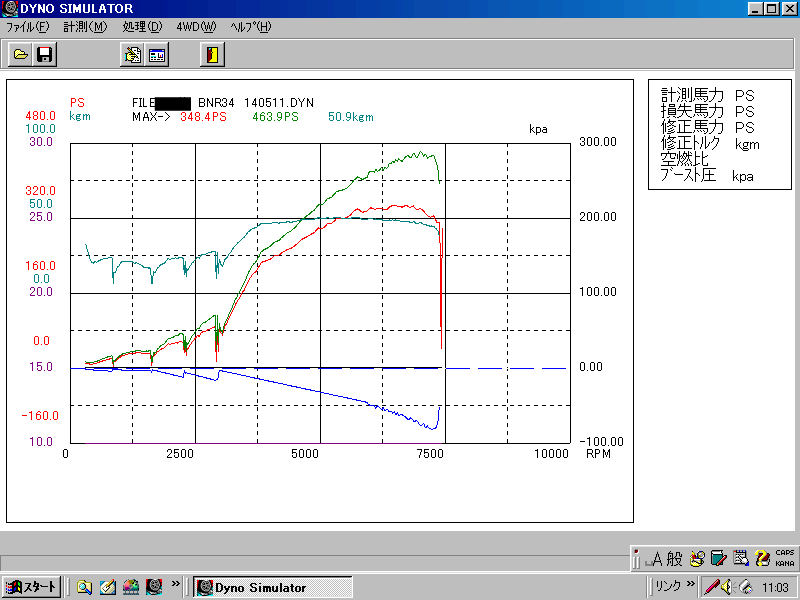Click the save floppy disk icon
Viewport: 800px width, 600px height.
[x=44, y=55]
